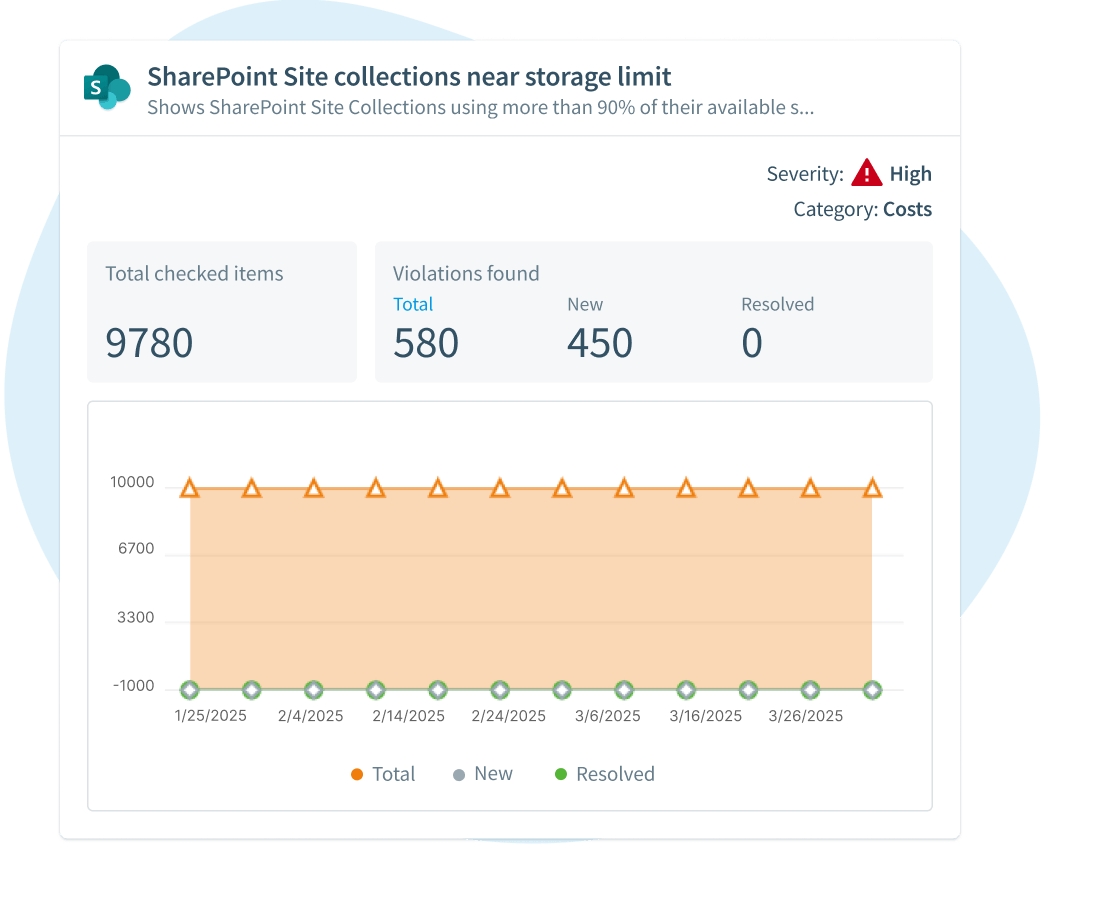Click the new violations value 450
The width and height of the screenshot is (1101, 906).
[x=600, y=343]
